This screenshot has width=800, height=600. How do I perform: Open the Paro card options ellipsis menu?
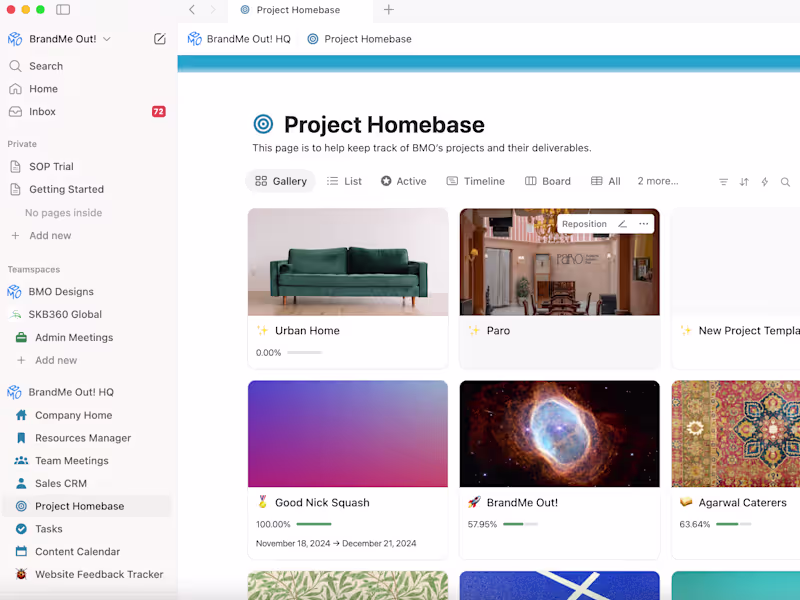(643, 224)
